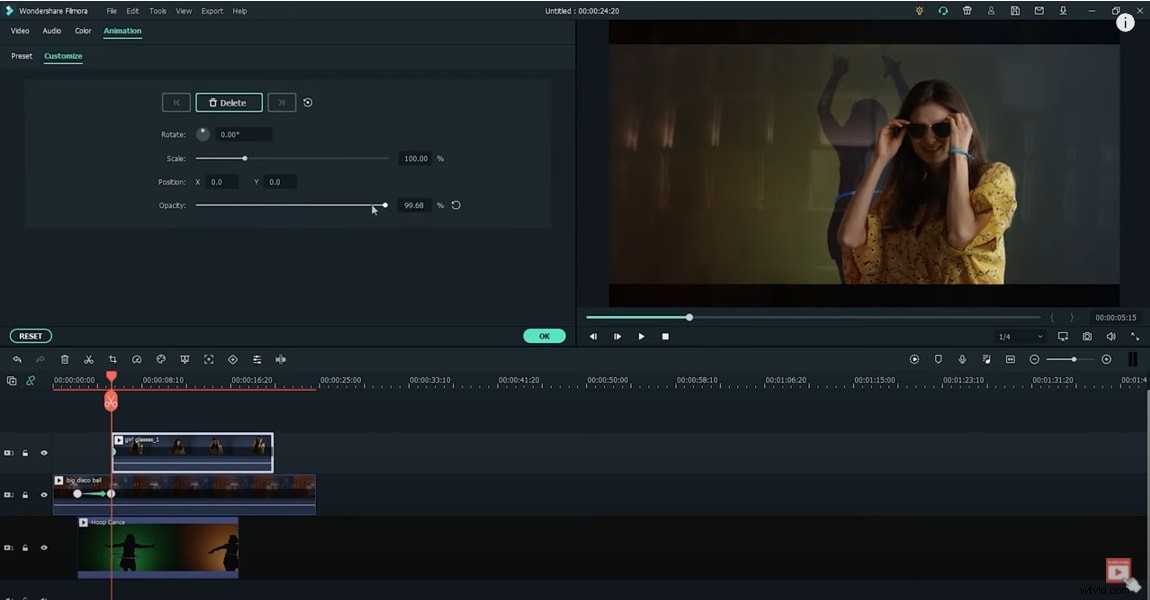This screenshot has height=600, width=1150.
Task: Open the Audio Mixer icon
Action: 257,359
